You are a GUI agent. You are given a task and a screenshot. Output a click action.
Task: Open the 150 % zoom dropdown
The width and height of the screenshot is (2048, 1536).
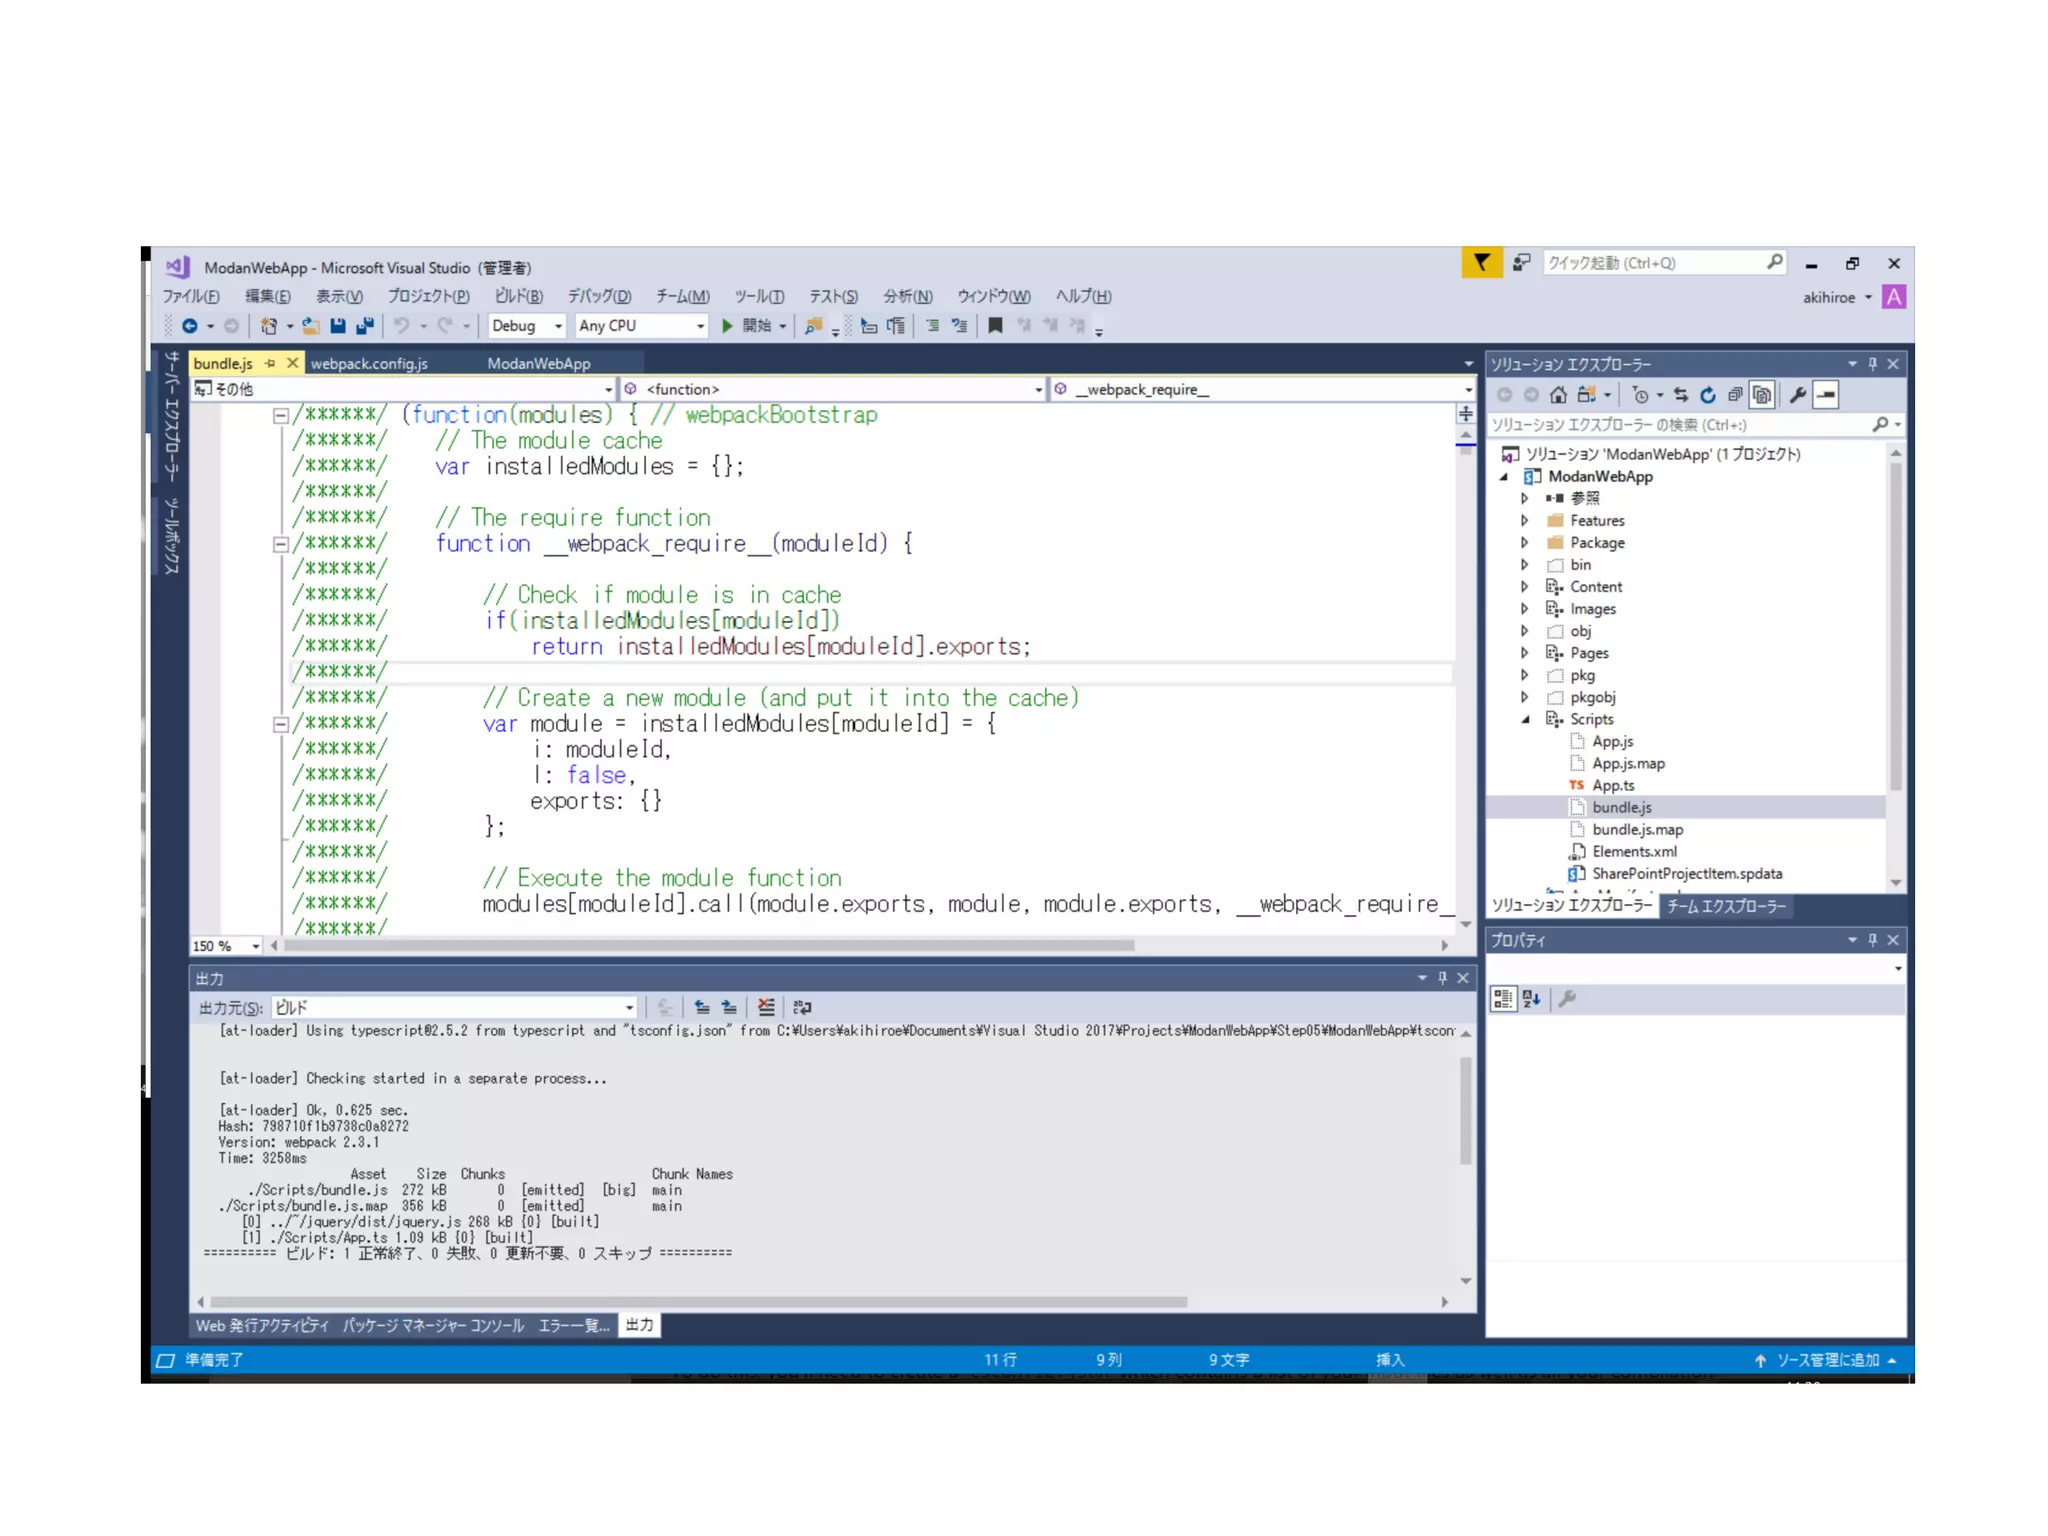[x=256, y=946]
